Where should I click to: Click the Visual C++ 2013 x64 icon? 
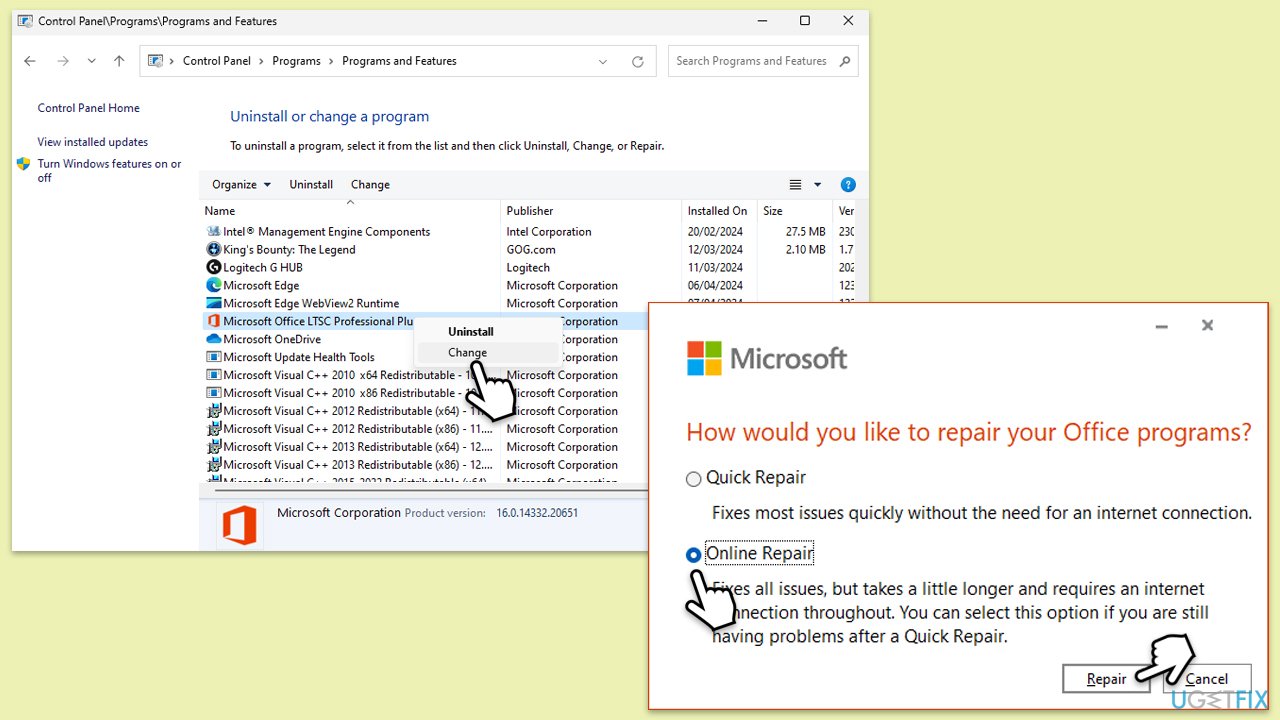(213, 447)
